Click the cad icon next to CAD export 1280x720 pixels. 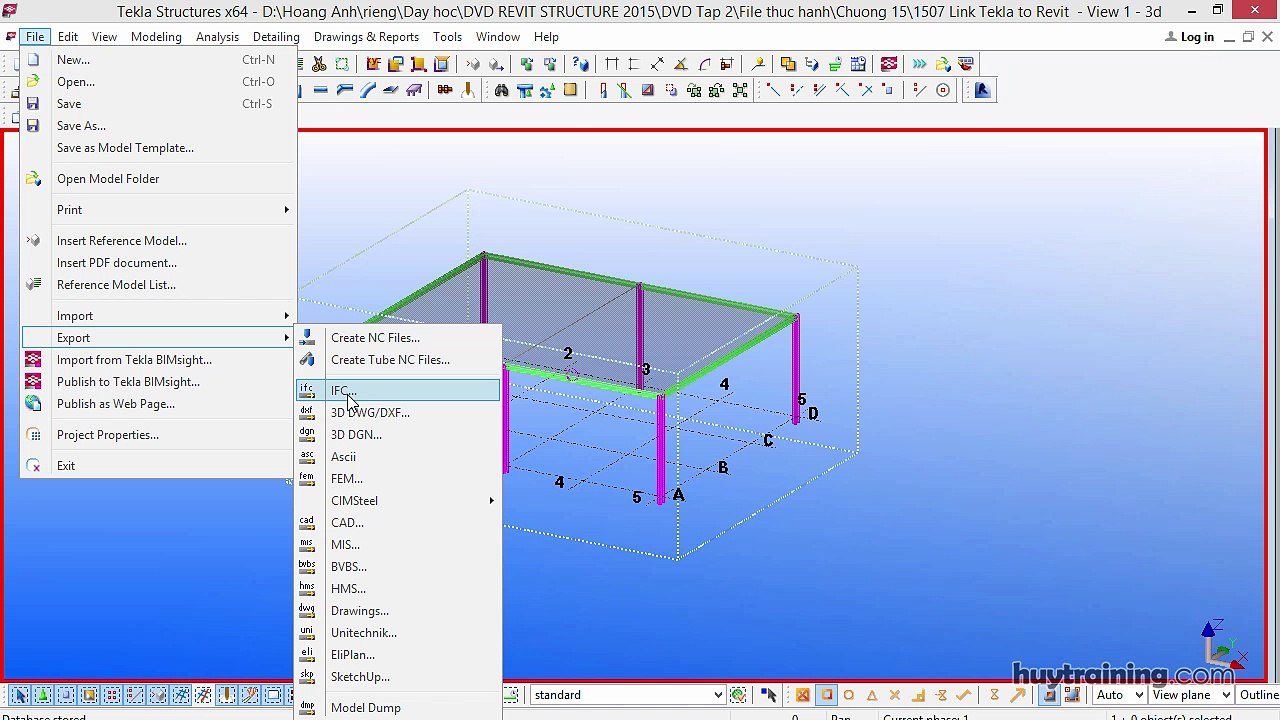pos(307,522)
